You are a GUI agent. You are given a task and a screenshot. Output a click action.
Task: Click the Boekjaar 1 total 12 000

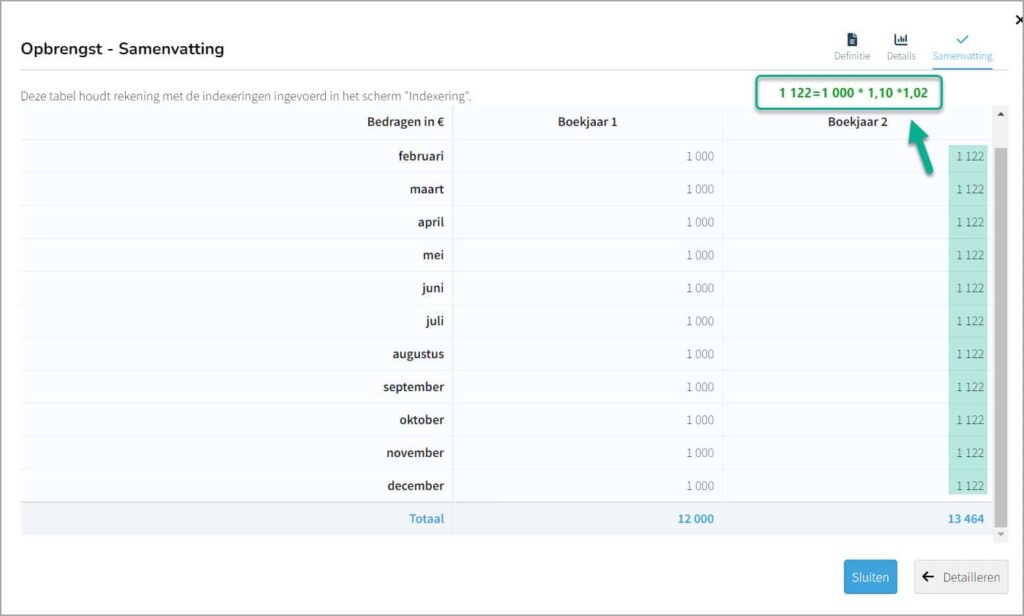696,519
